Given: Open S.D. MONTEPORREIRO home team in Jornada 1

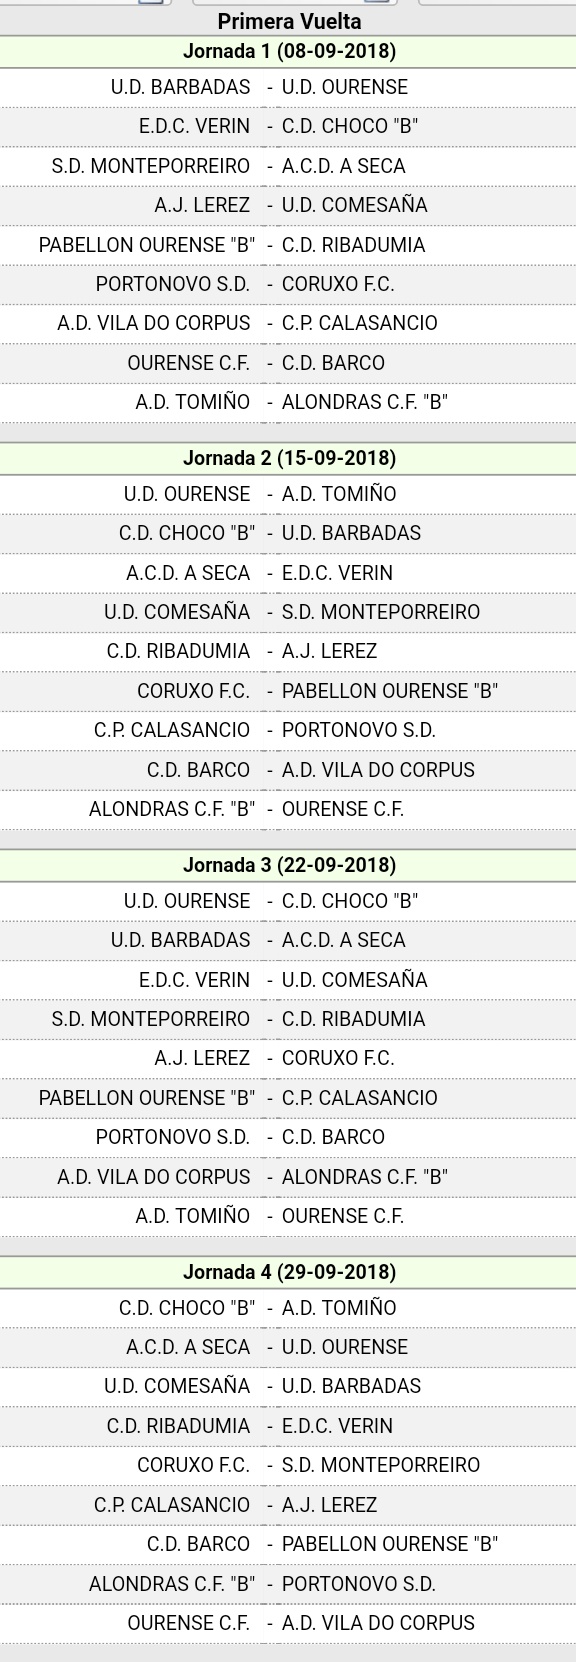Looking at the screenshot, I should pyautogui.click(x=151, y=166).
